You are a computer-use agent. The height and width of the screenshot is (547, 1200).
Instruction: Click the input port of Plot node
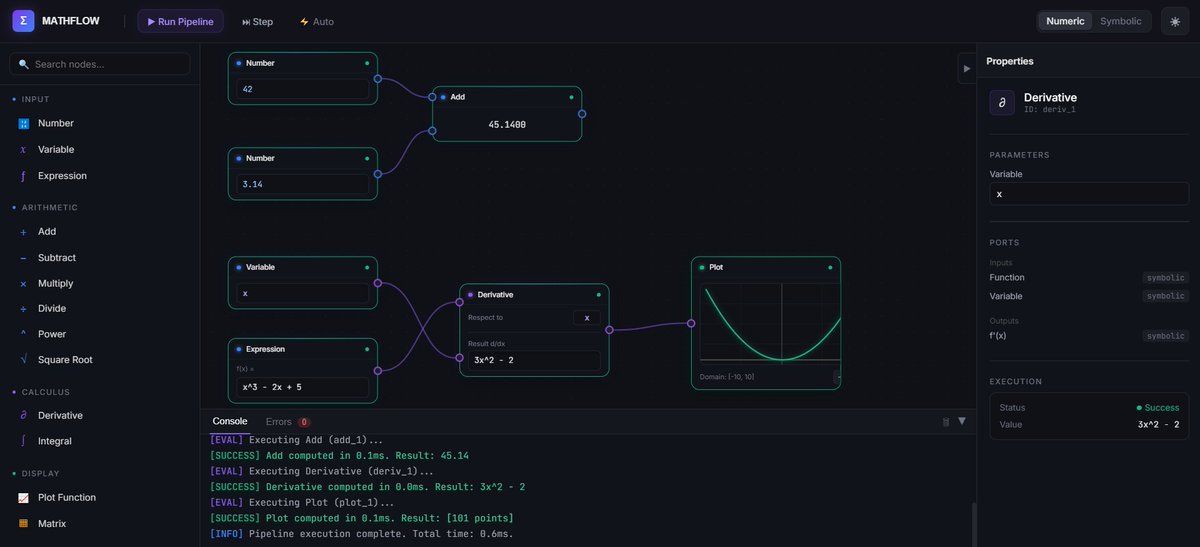tap(691, 323)
